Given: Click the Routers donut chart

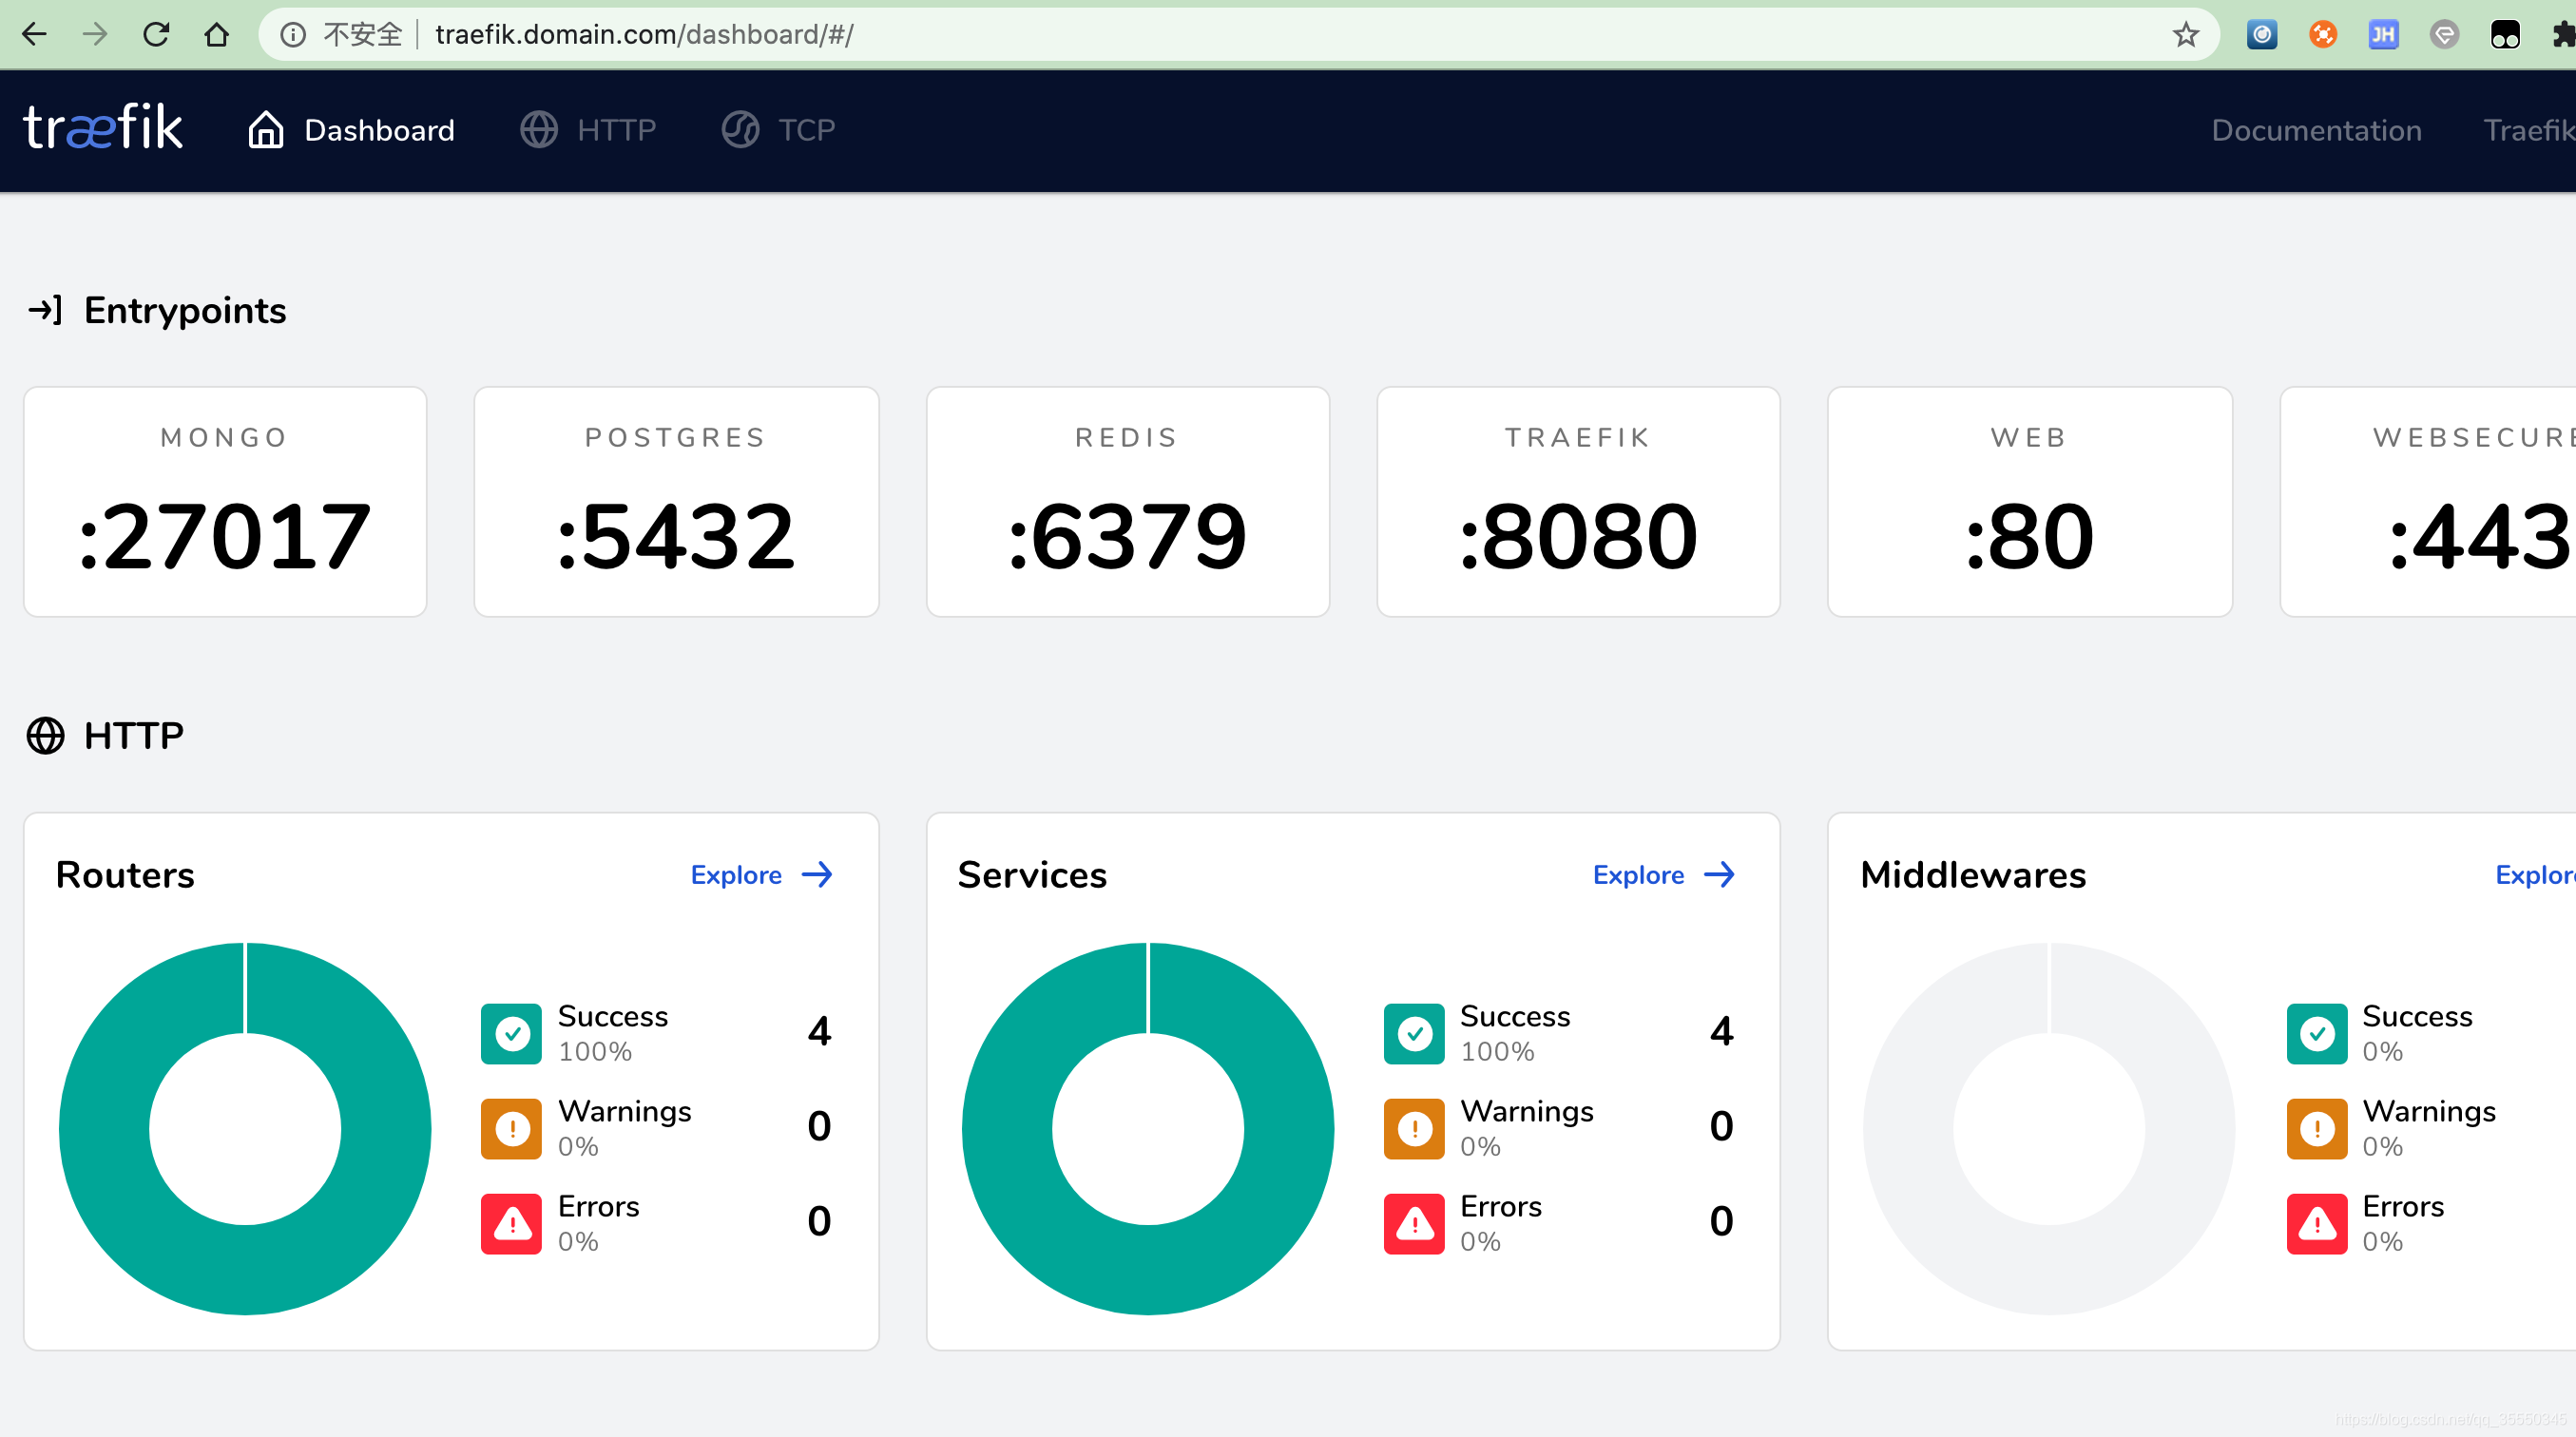Looking at the screenshot, I should coord(245,1129).
